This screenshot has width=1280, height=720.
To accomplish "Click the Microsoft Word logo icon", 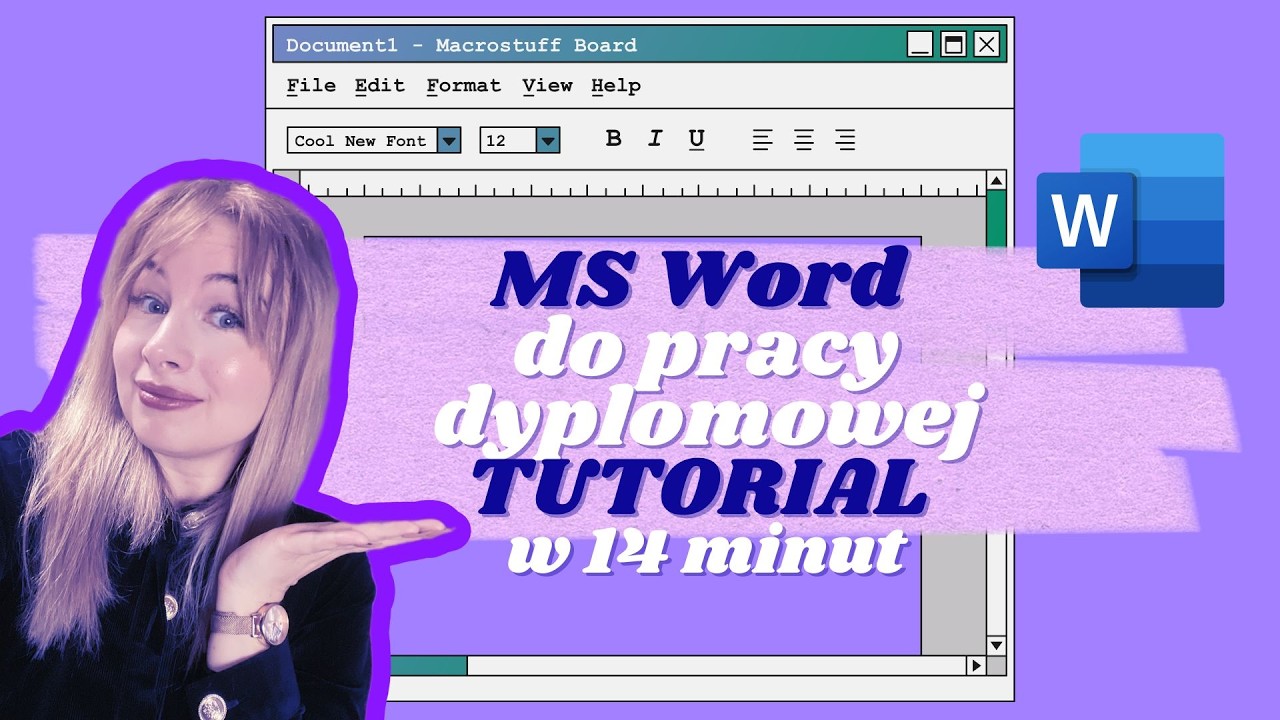I will [1131, 220].
